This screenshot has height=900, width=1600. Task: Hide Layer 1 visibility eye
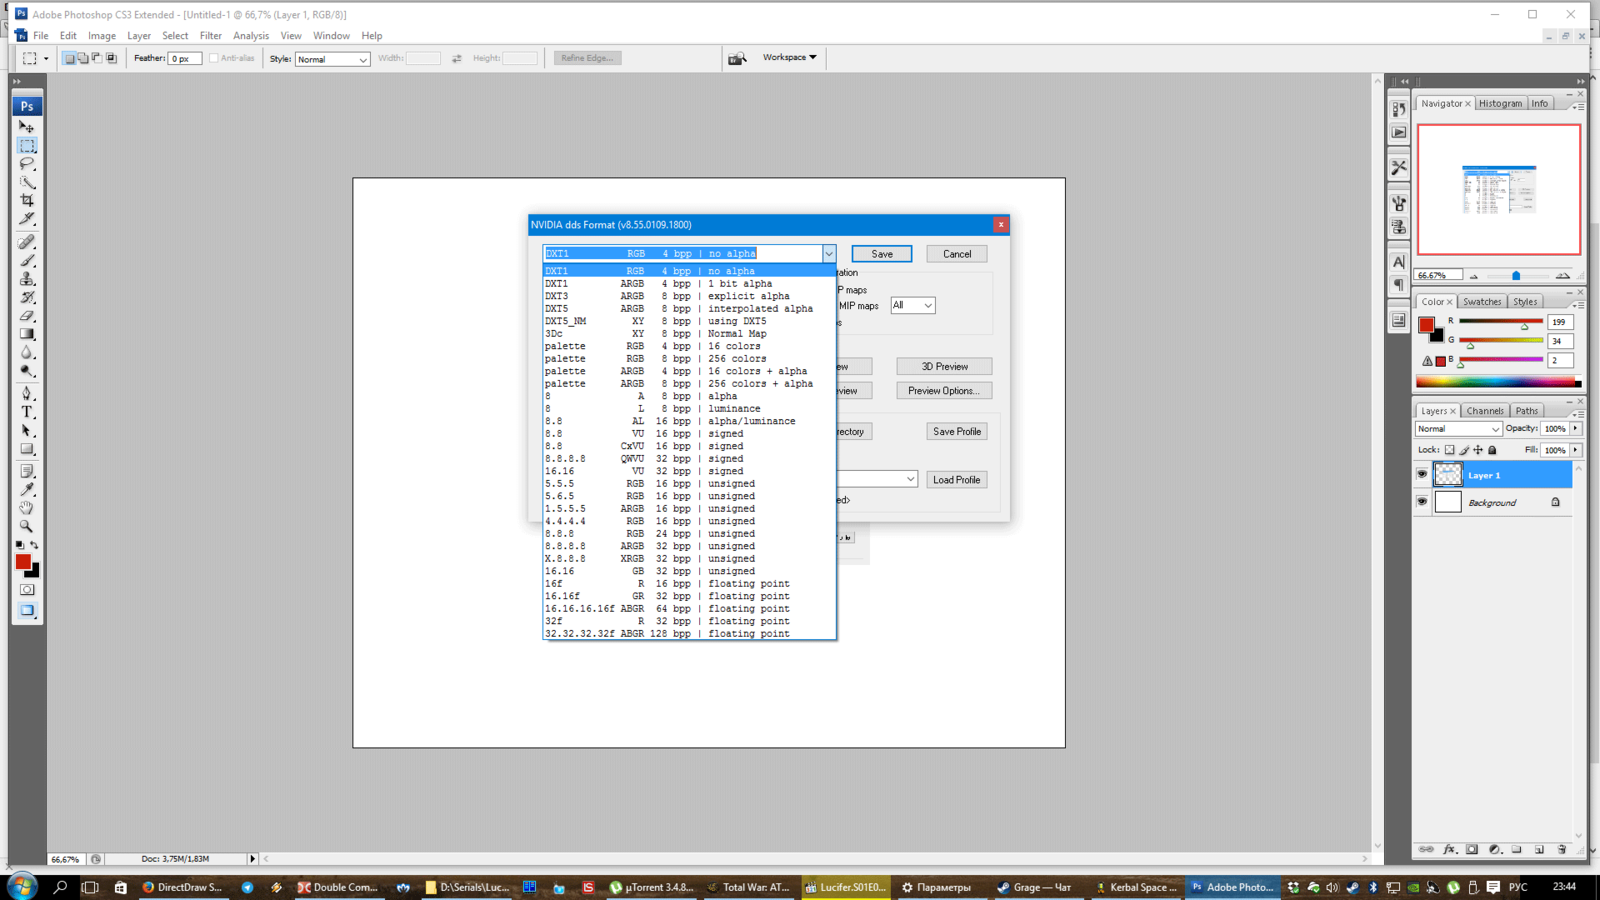point(1422,475)
